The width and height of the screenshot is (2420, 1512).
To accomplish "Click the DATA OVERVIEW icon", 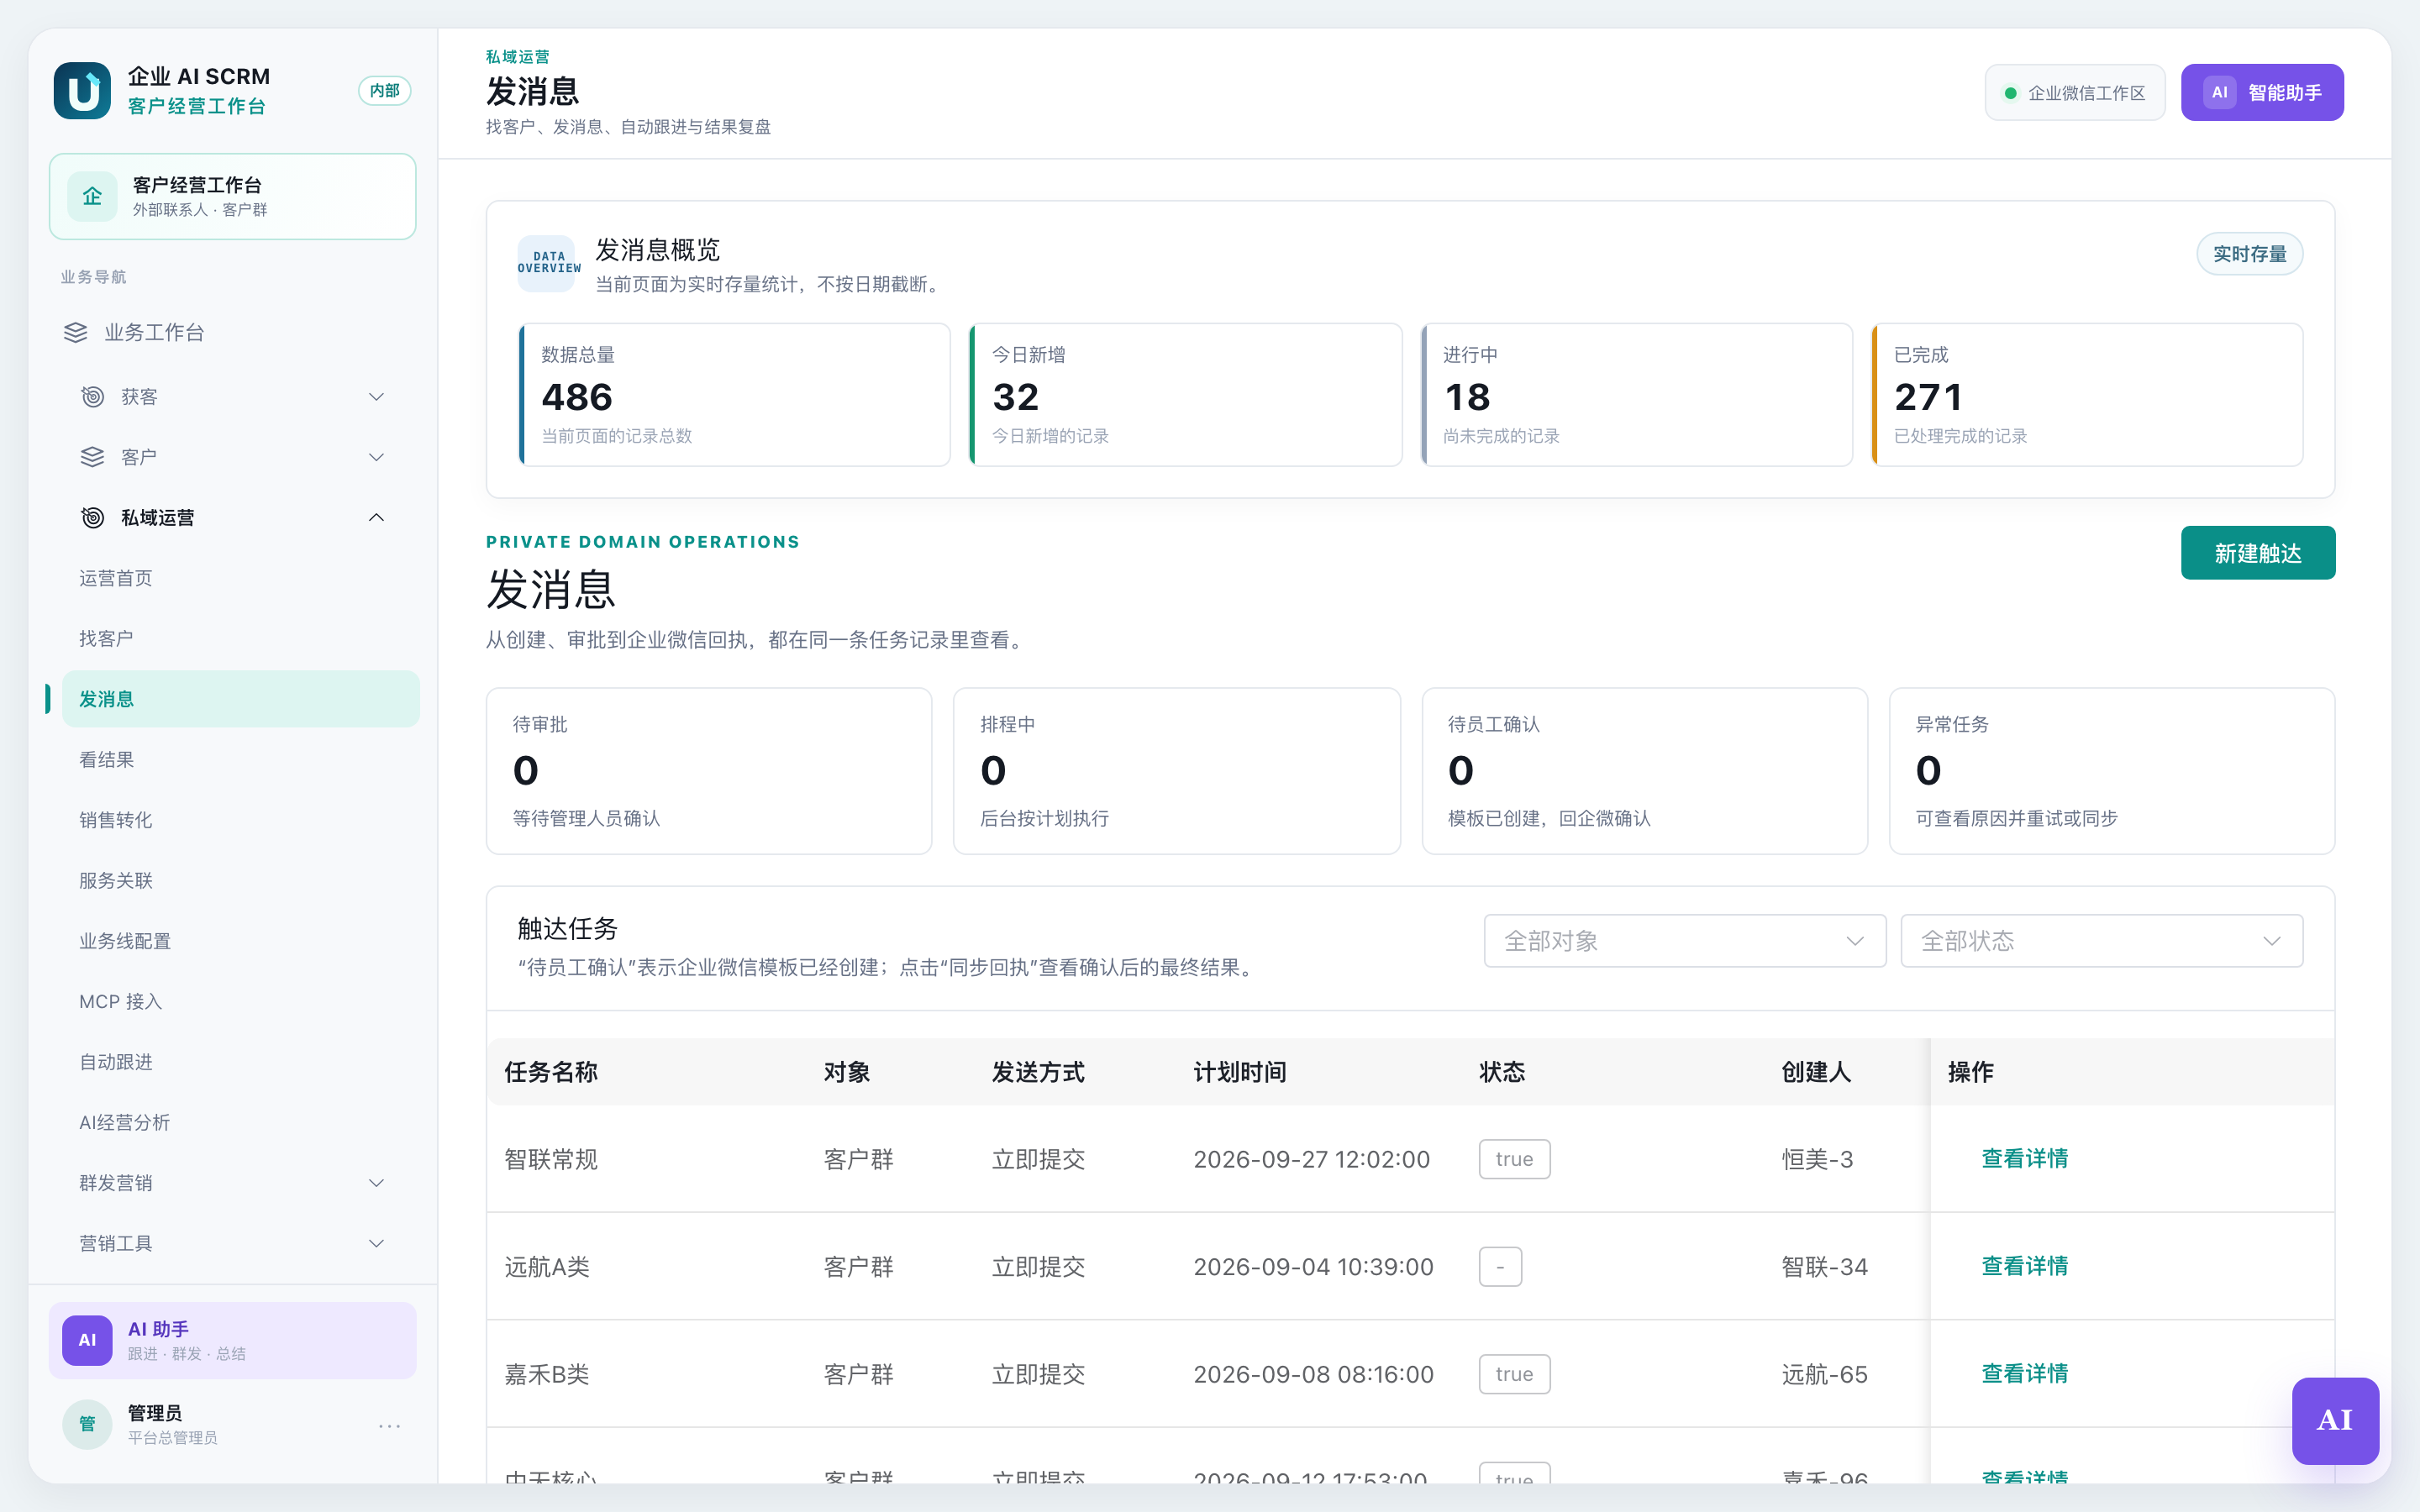I will click(x=547, y=263).
